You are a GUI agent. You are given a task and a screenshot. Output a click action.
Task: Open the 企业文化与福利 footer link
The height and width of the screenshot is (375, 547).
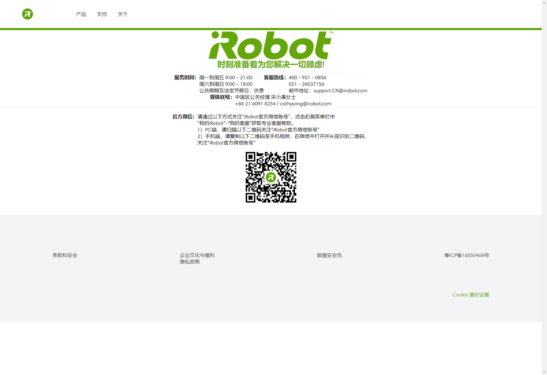point(197,255)
